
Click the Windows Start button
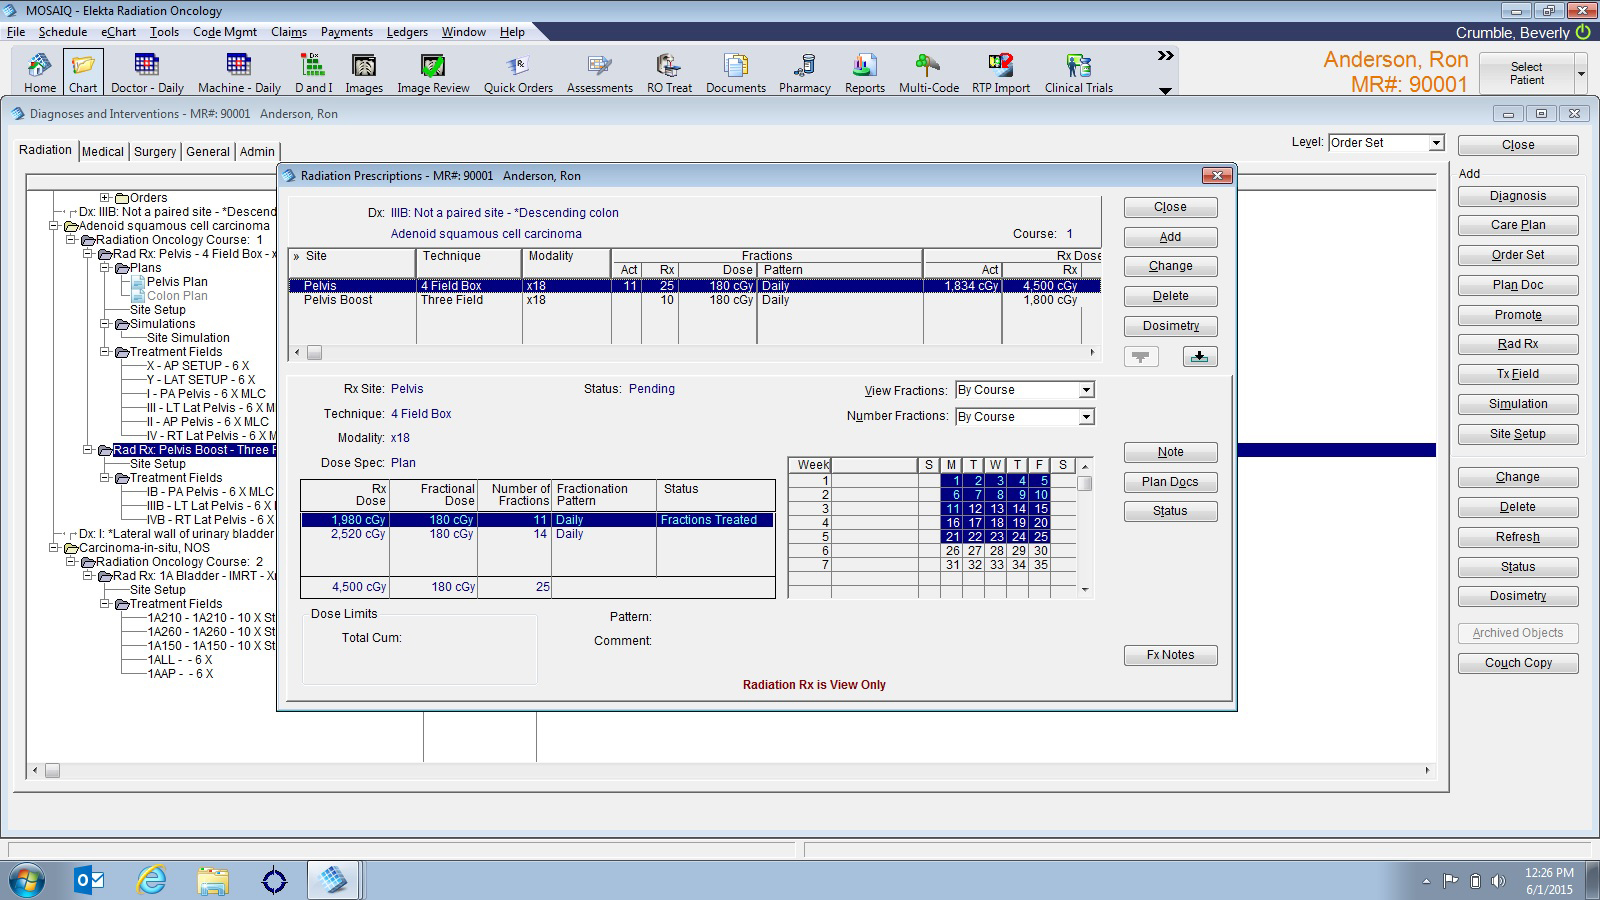(x=27, y=880)
